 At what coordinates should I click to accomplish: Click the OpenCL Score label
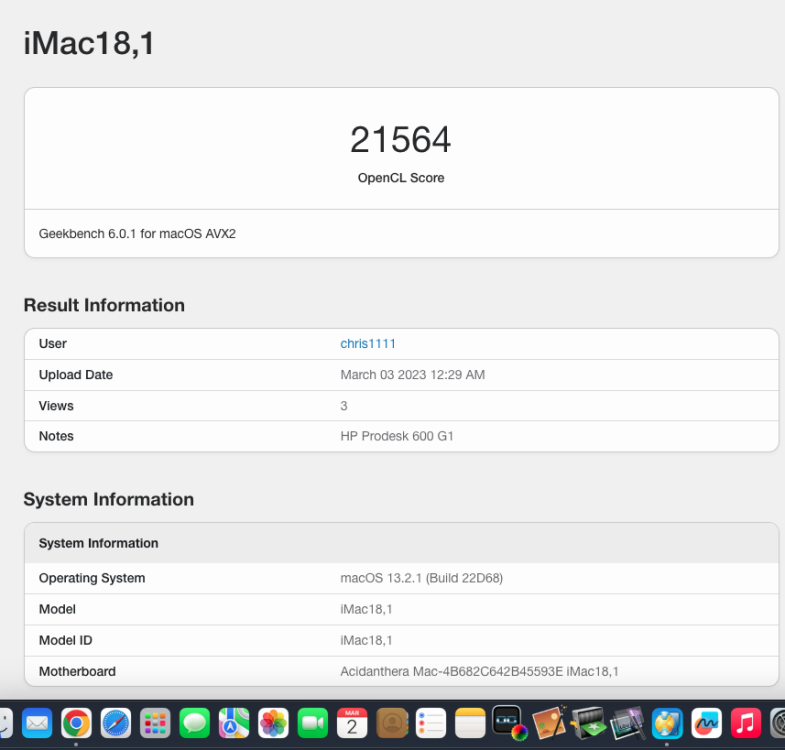[401, 178]
